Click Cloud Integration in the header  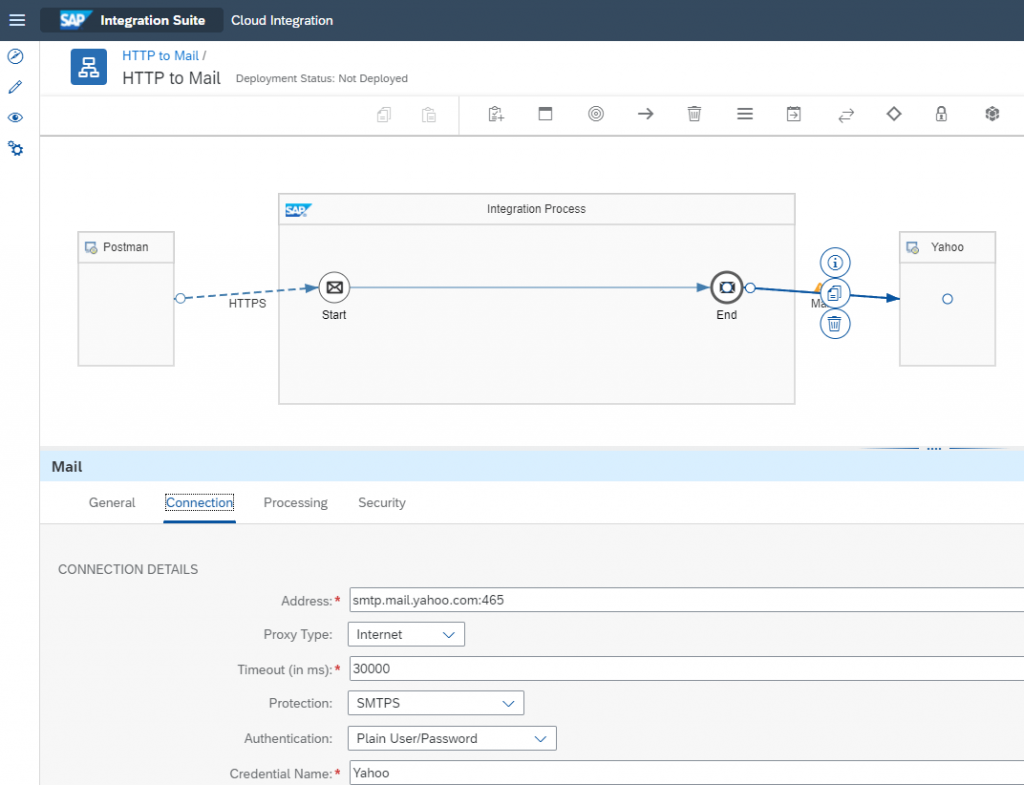coord(281,20)
